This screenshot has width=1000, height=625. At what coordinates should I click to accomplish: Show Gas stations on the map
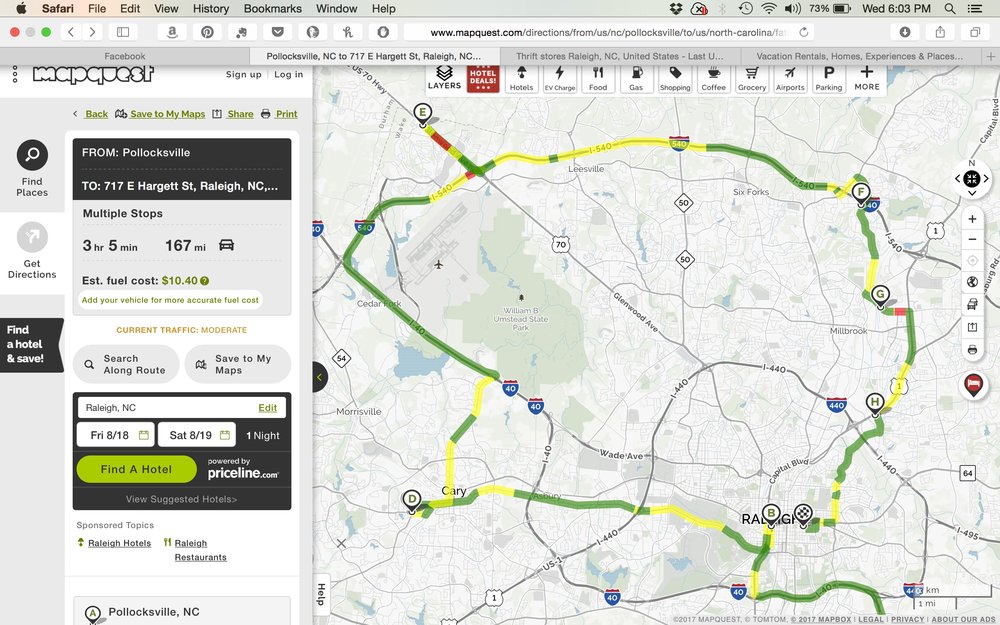(x=636, y=78)
